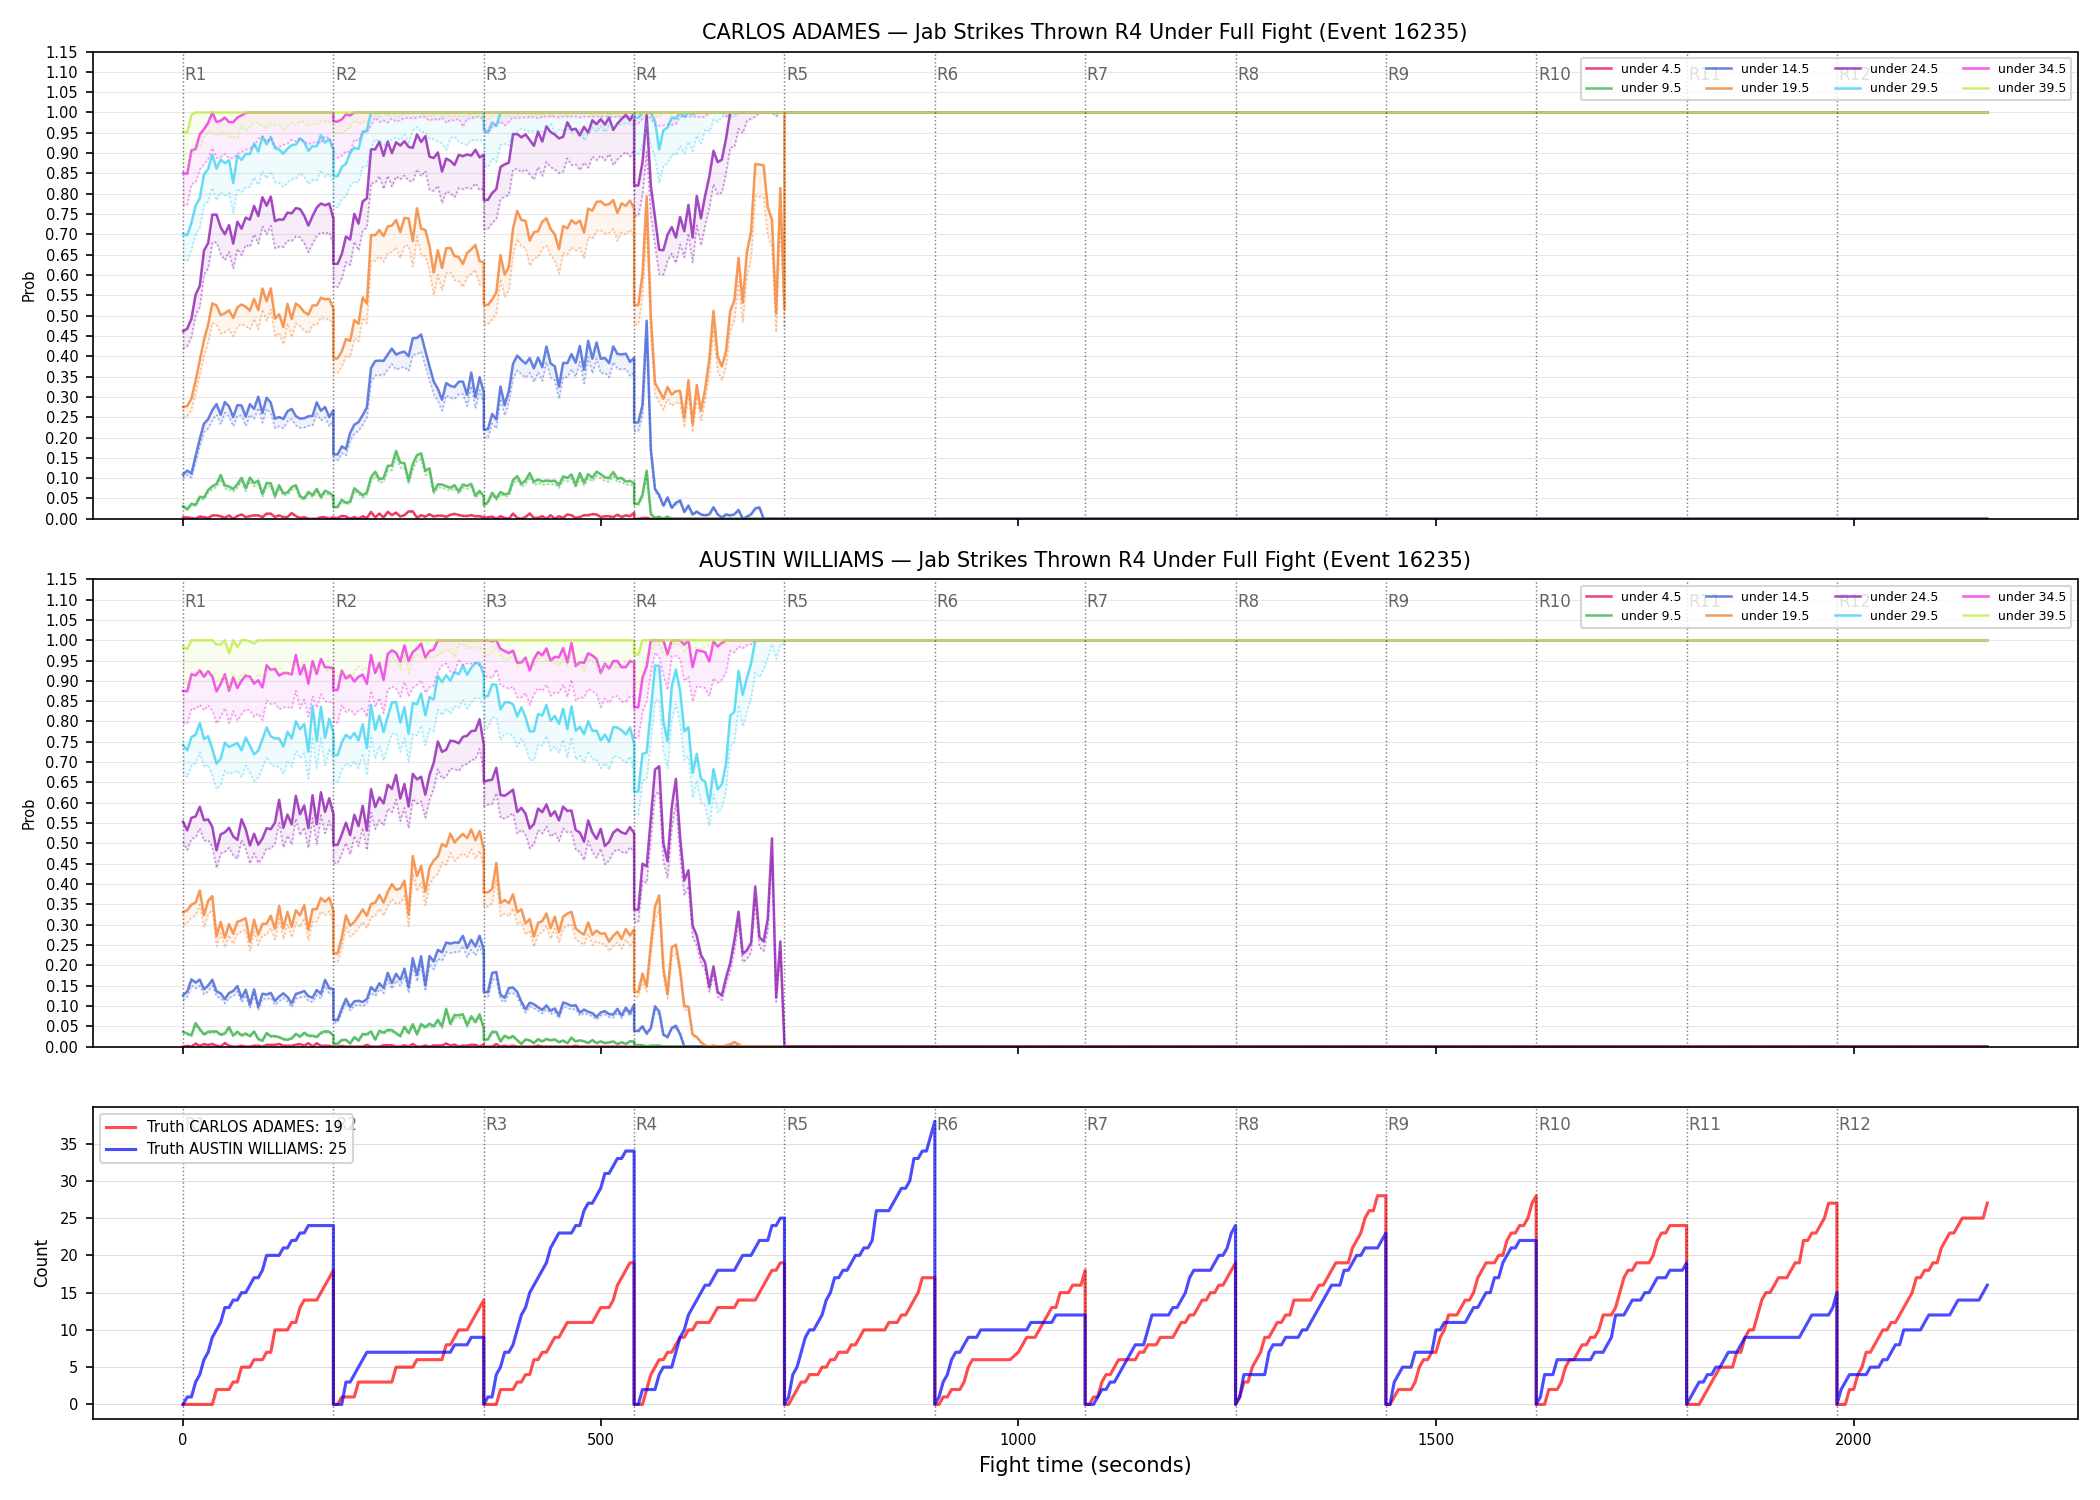Click the R5 round marker in Austin Williams chart
The width and height of the screenshot is (2100, 1500).
[797, 601]
